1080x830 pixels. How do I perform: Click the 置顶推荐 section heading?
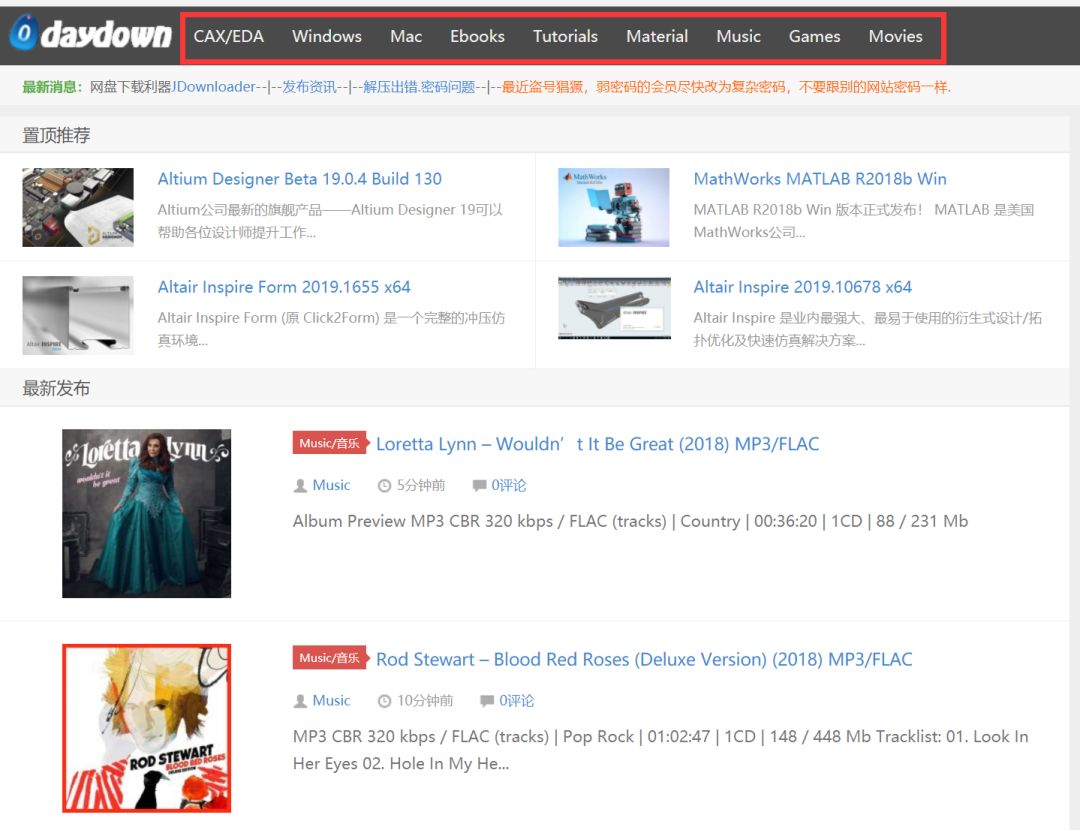pyautogui.click(x=56, y=136)
